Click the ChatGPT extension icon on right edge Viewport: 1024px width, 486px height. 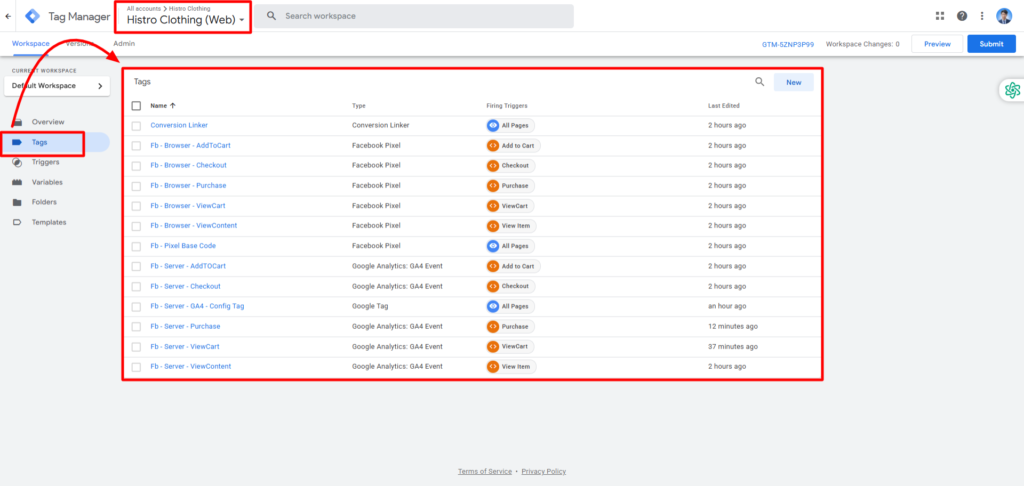(1012, 90)
